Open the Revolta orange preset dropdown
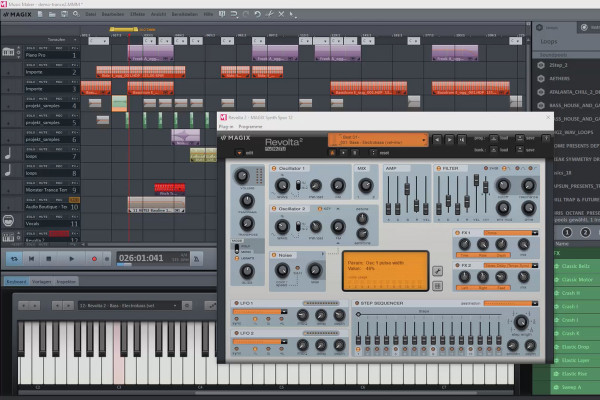 point(378,140)
